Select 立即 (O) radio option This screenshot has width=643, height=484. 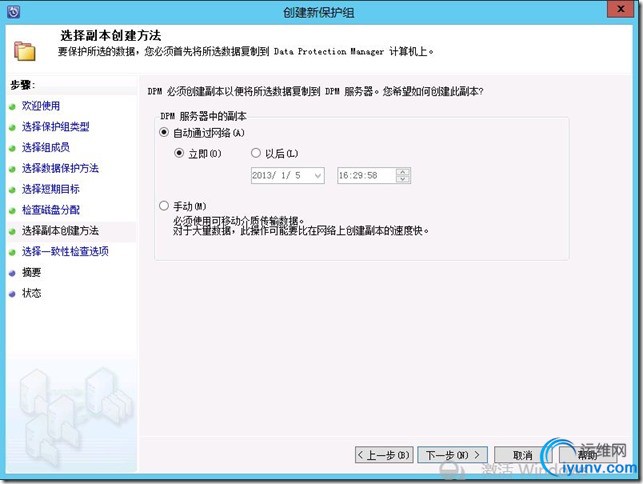[179, 153]
